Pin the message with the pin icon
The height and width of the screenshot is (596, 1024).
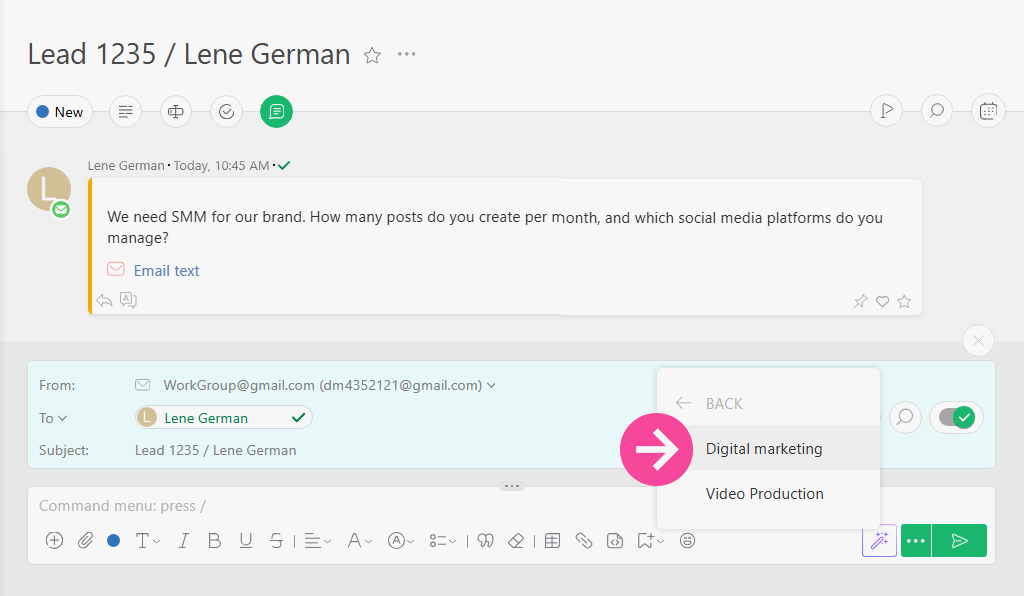(x=861, y=302)
